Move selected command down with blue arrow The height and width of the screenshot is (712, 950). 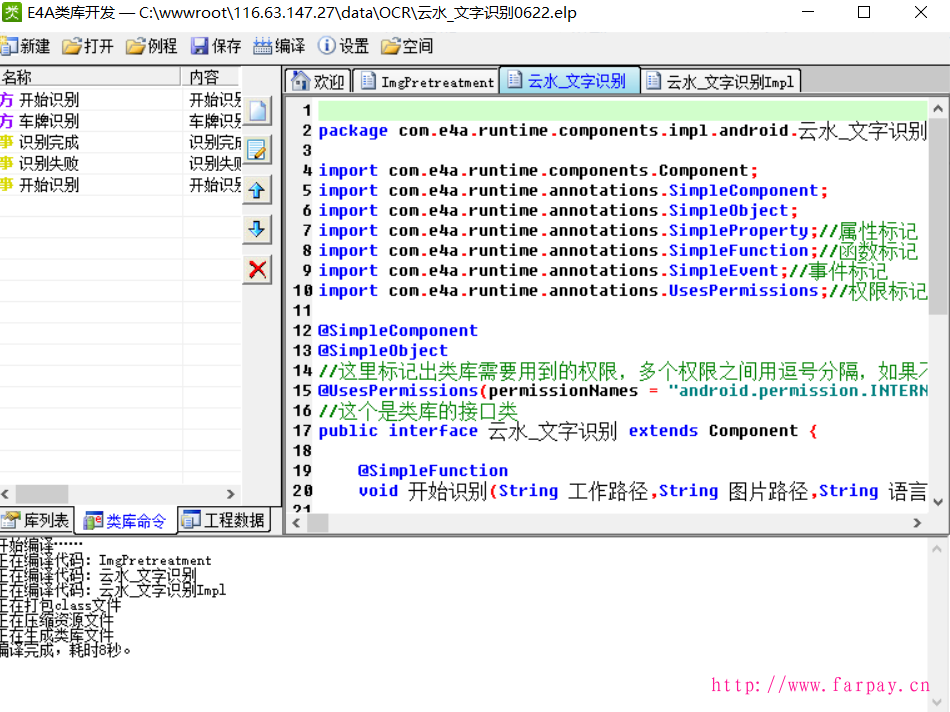click(x=258, y=229)
